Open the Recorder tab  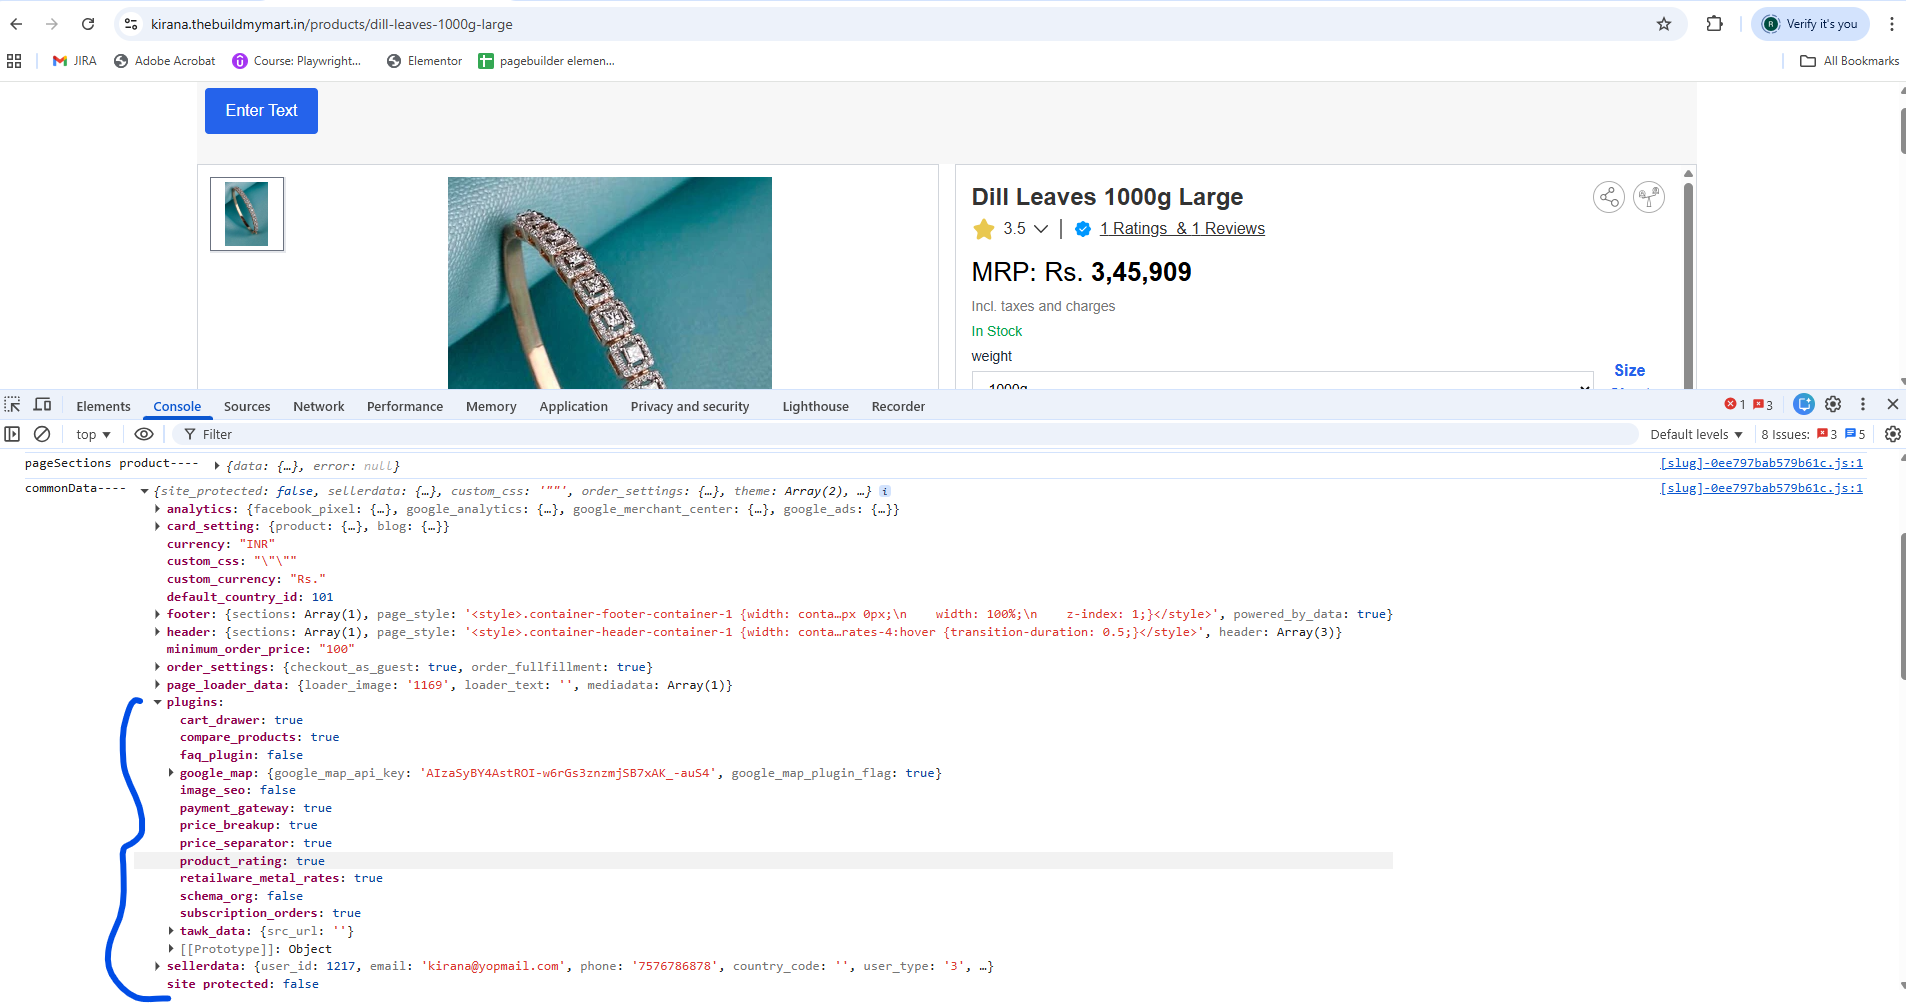pyautogui.click(x=898, y=407)
